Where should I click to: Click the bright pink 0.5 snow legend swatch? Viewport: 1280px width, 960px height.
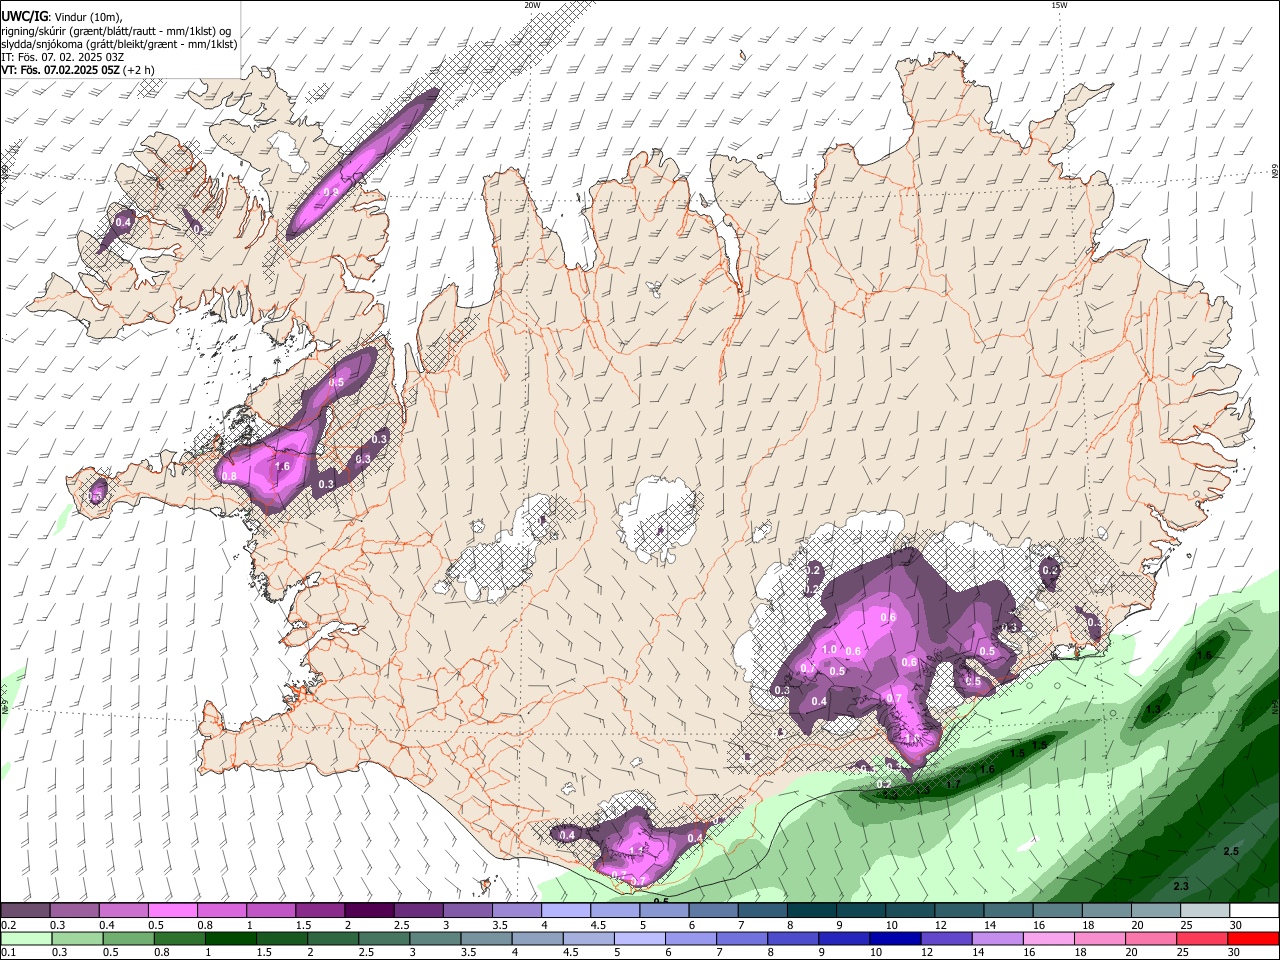tap(172, 911)
